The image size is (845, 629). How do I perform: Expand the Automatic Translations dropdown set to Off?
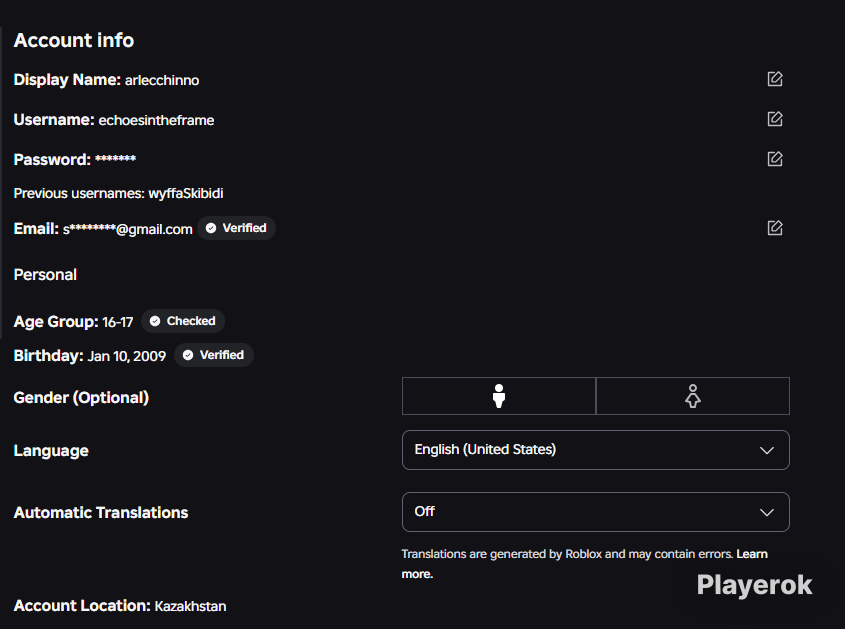pos(595,512)
